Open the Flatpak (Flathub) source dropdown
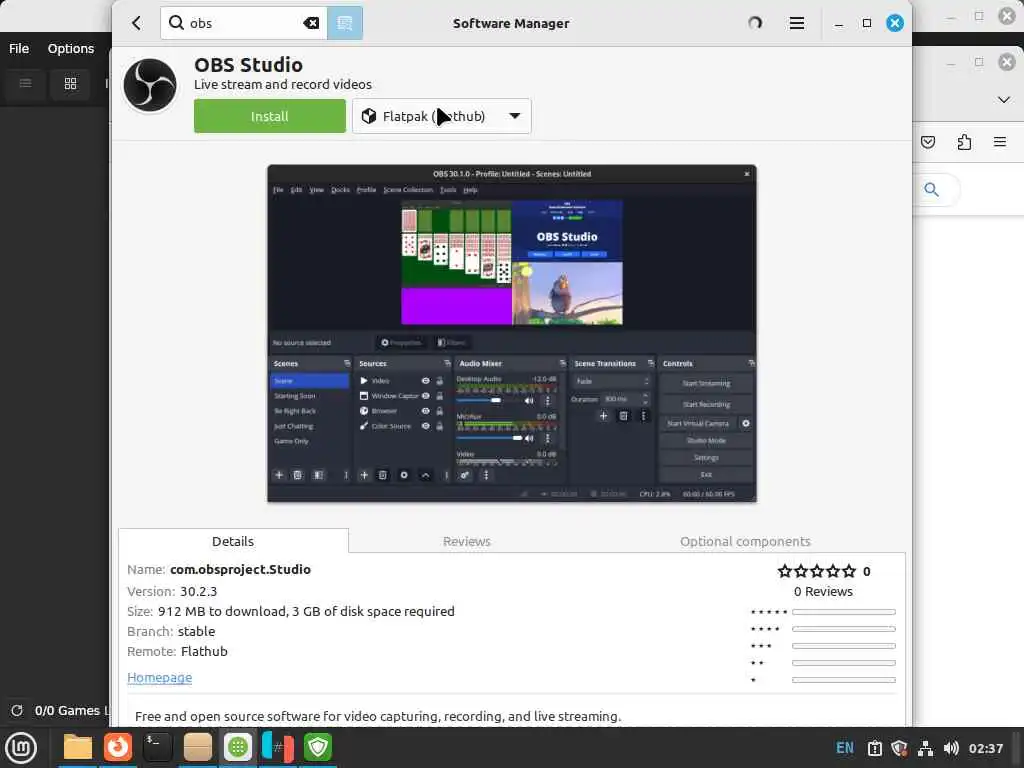 click(442, 116)
